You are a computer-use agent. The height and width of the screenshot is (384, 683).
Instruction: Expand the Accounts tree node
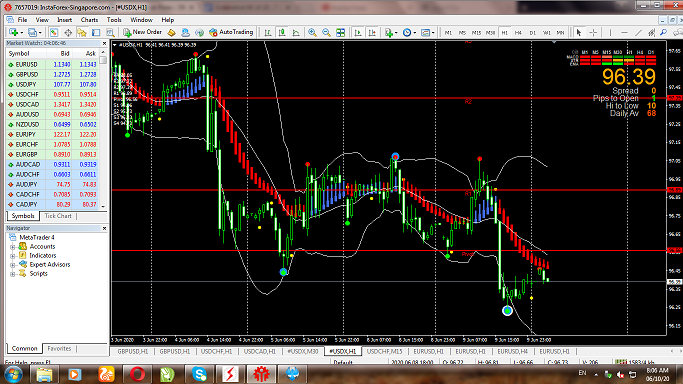point(13,247)
